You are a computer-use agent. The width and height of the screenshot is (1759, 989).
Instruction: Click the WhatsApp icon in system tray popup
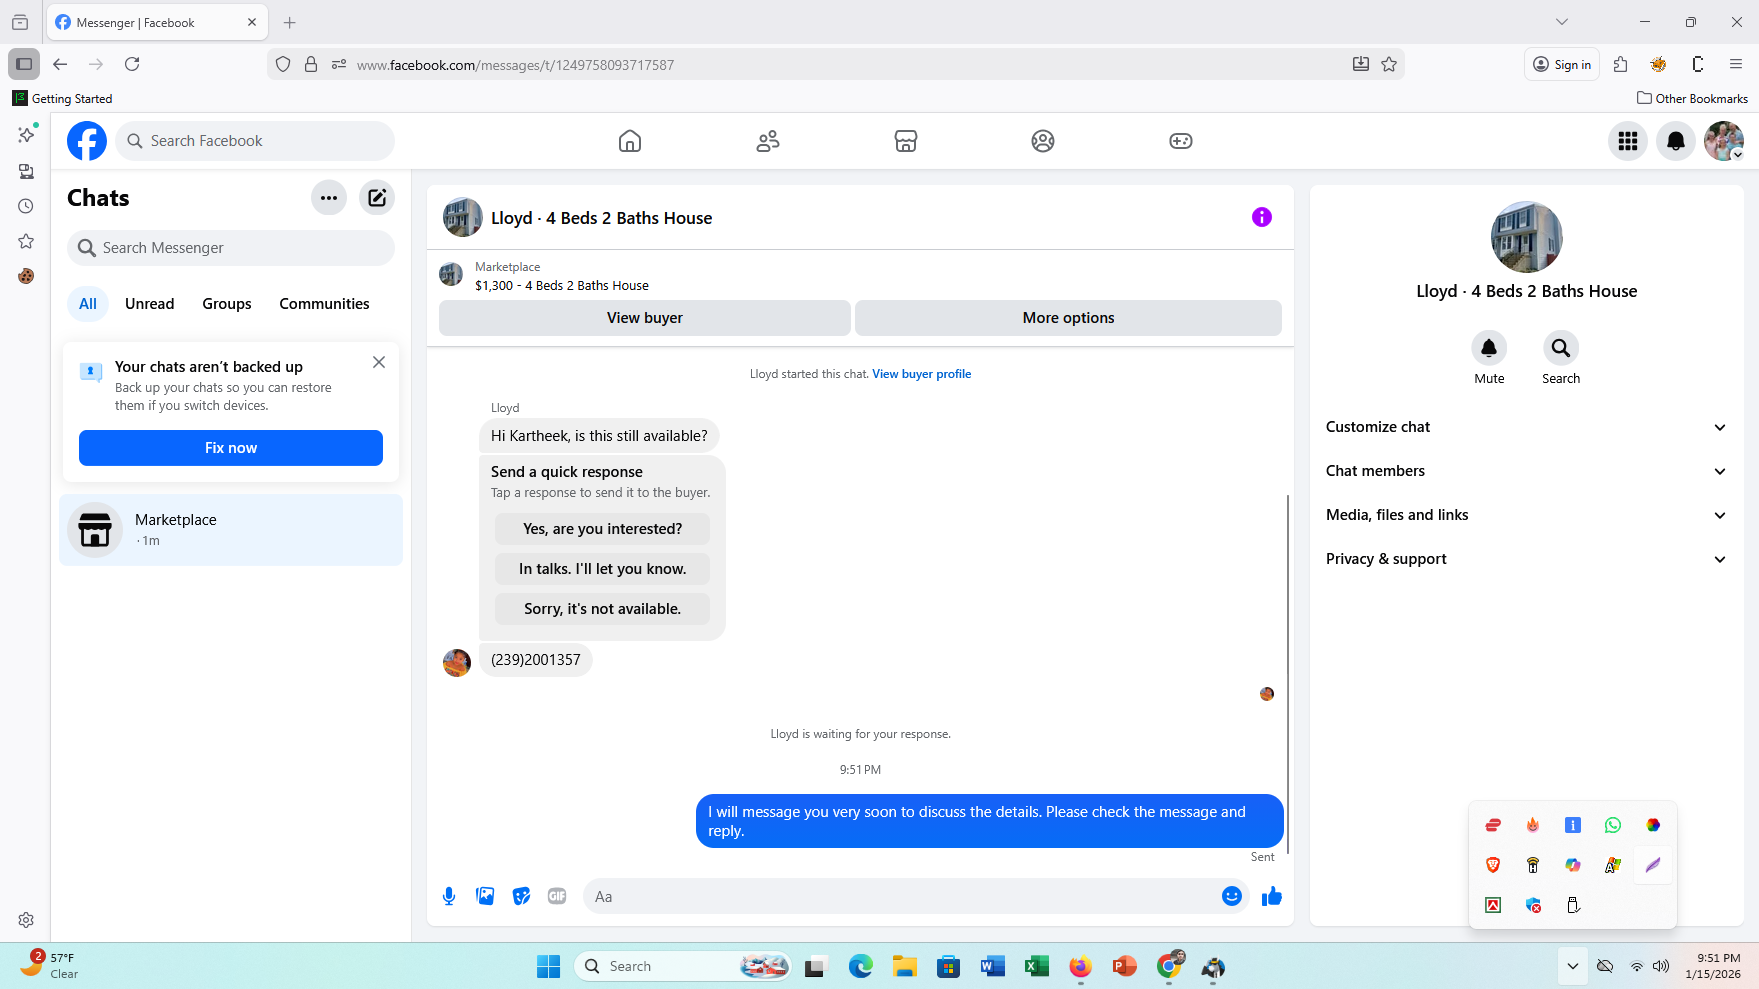click(x=1613, y=825)
